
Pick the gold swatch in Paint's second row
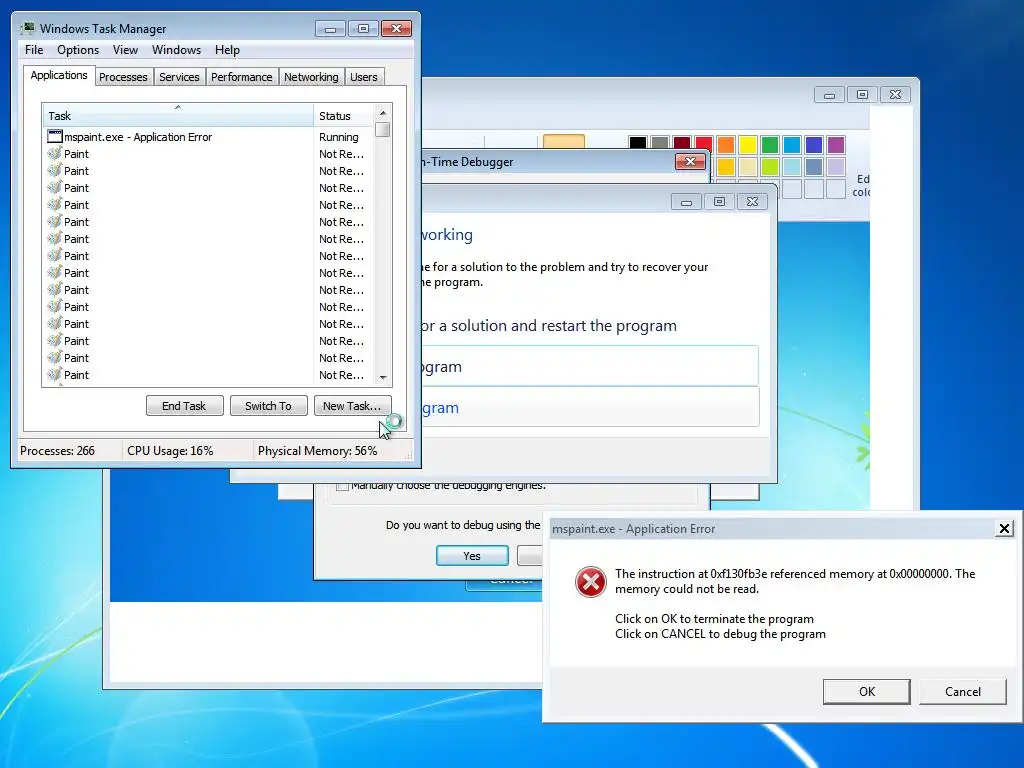tap(726, 167)
